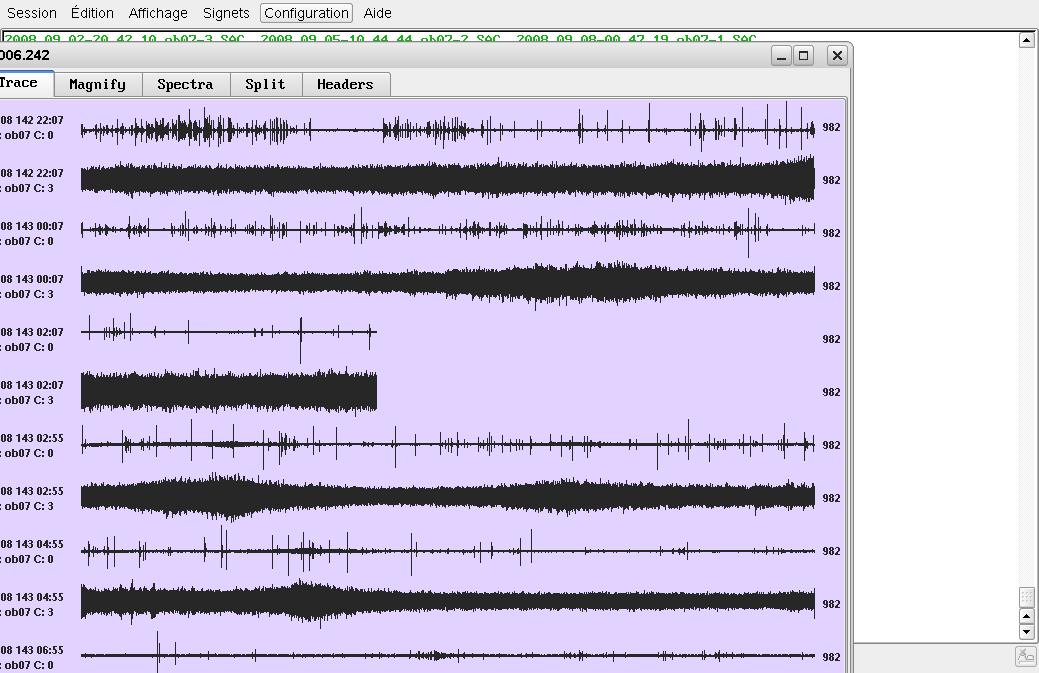The image size is (1039, 673).
Task: Select the Trace tab
Action: click(20, 83)
